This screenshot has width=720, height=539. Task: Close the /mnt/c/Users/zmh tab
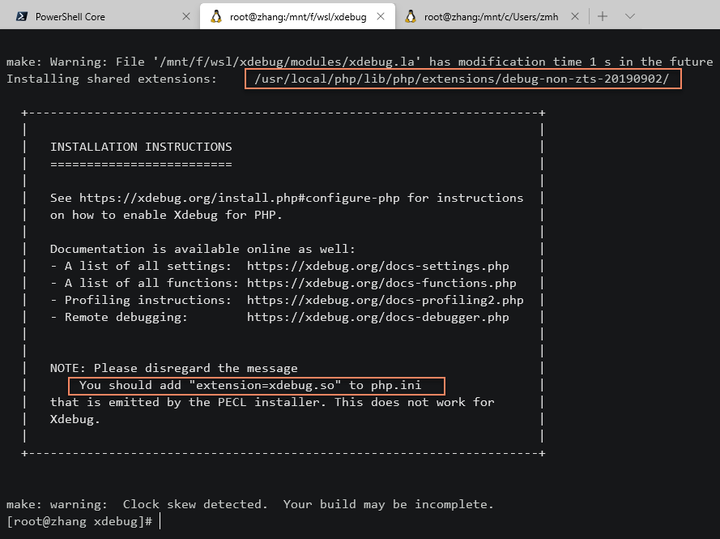(x=575, y=17)
